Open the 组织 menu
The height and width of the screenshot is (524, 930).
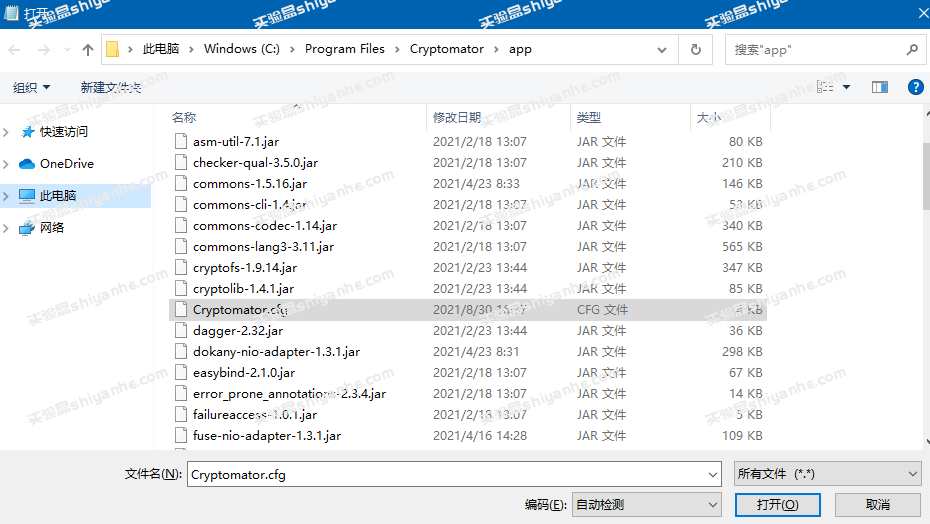tap(31, 88)
